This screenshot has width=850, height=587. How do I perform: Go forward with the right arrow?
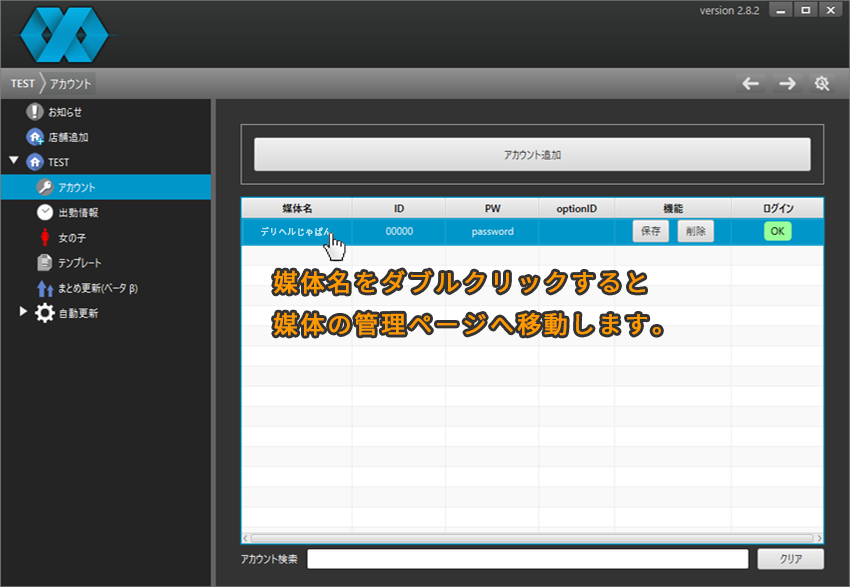point(787,83)
